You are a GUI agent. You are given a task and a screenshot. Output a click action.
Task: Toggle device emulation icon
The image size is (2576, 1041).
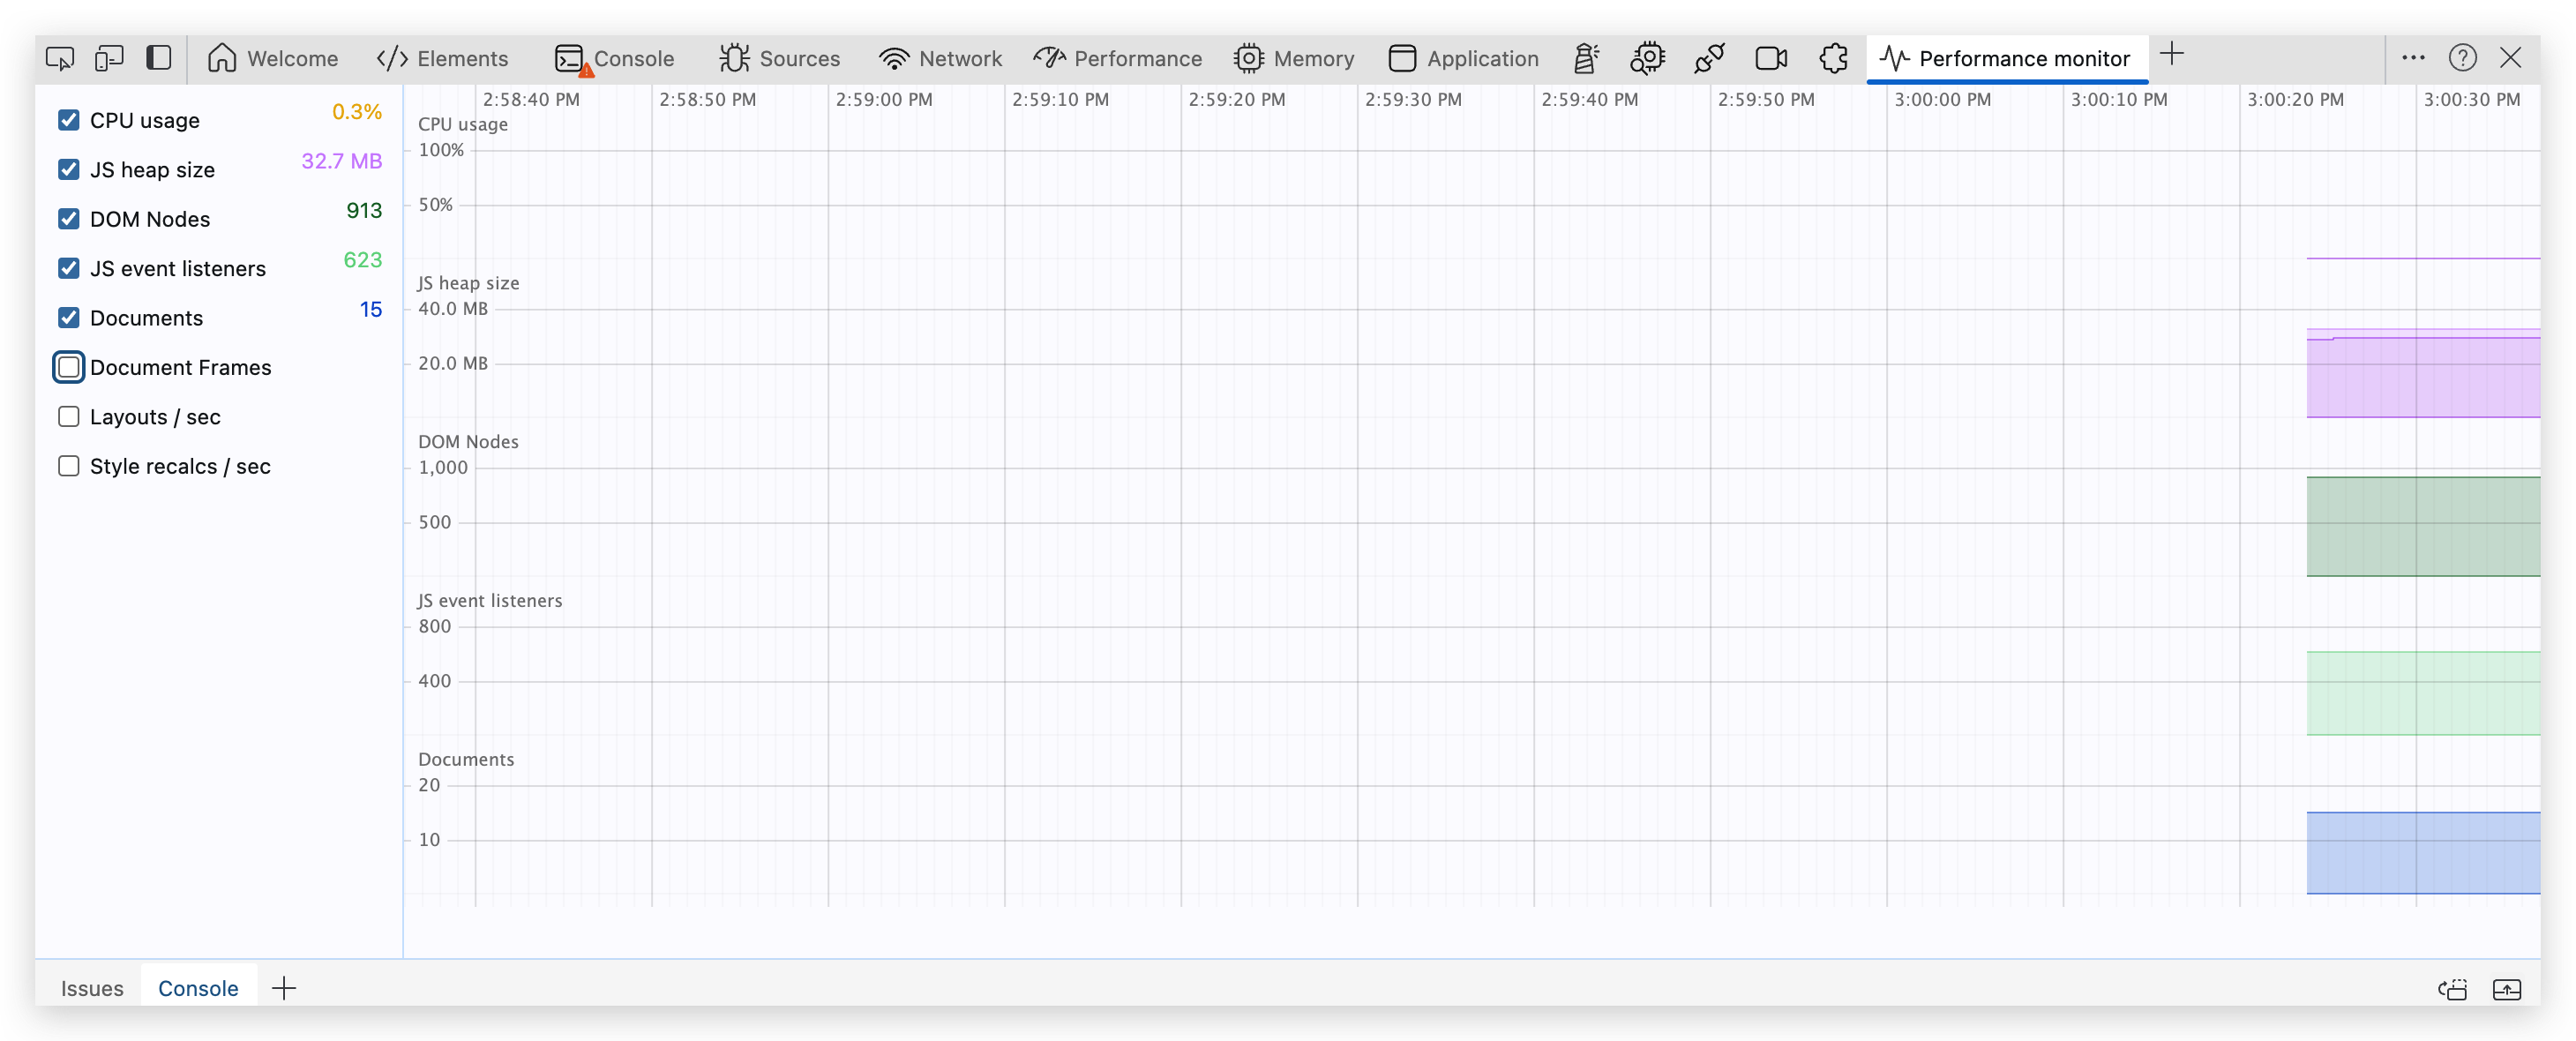coord(109,58)
